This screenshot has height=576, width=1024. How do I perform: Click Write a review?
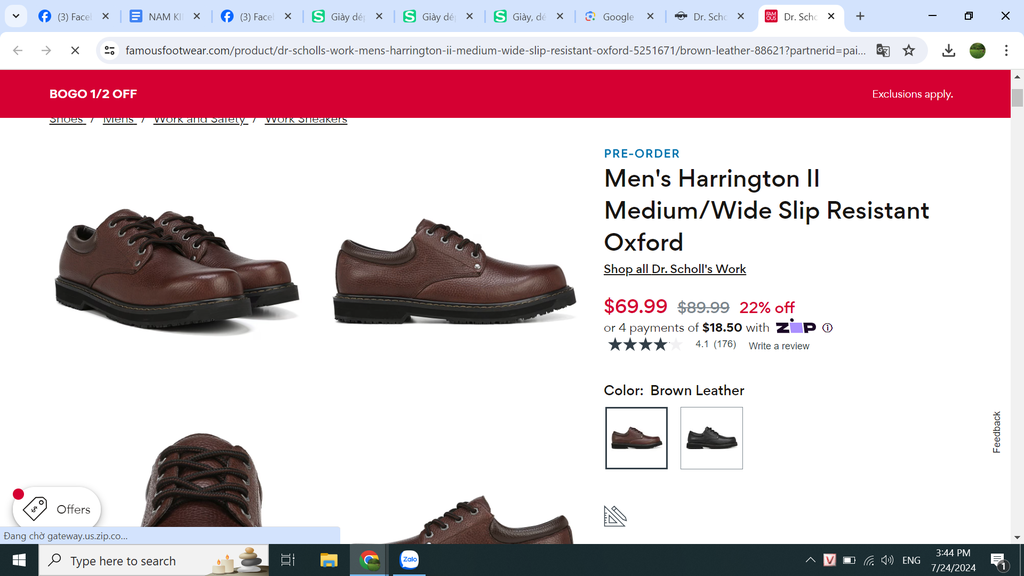(778, 346)
